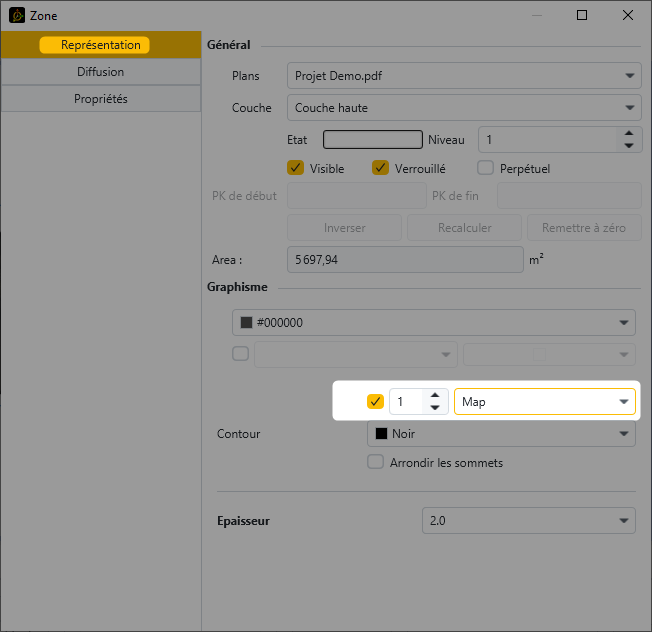This screenshot has height=632, width=652.
Task: Switch to the Diffusion tab
Action: pyautogui.click(x=100, y=72)
